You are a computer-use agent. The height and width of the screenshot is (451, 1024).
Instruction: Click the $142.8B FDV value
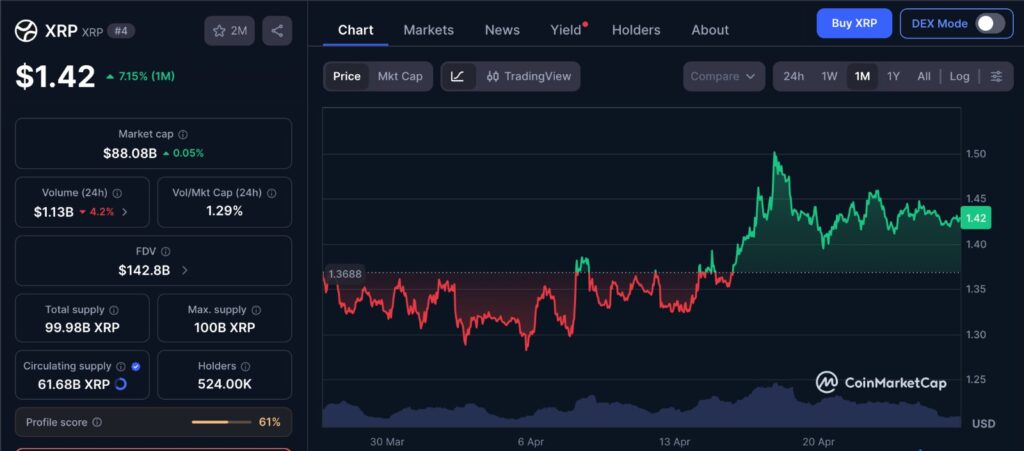tap(144, 270)
